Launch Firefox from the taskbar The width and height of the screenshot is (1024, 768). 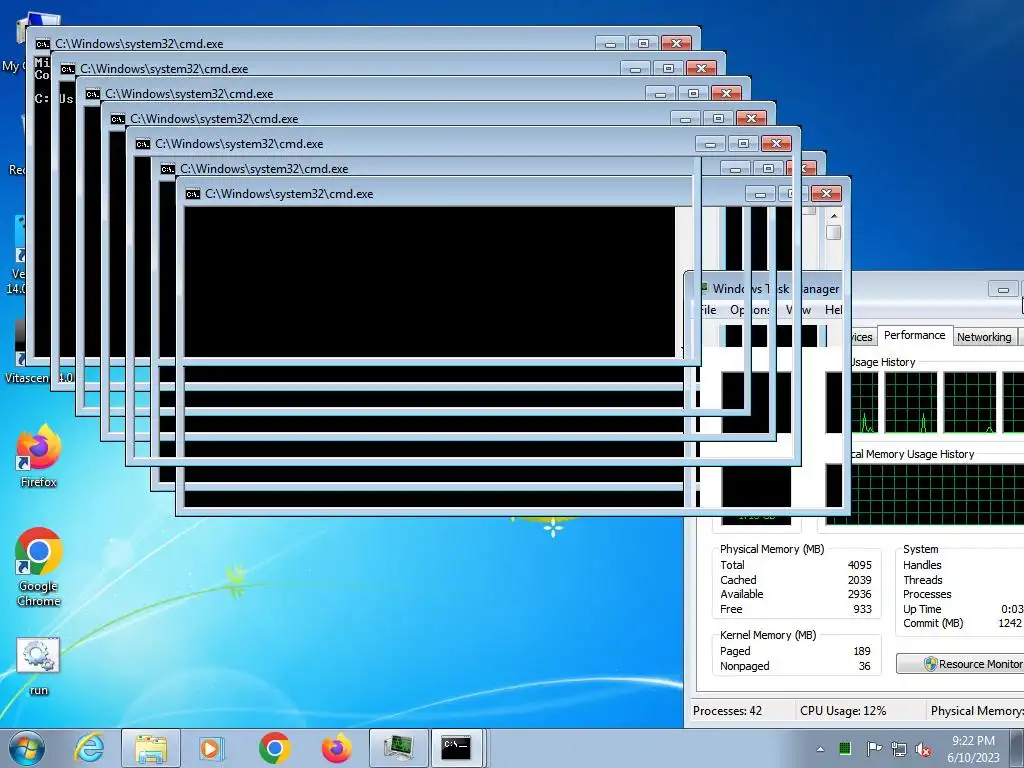(336, 748)
